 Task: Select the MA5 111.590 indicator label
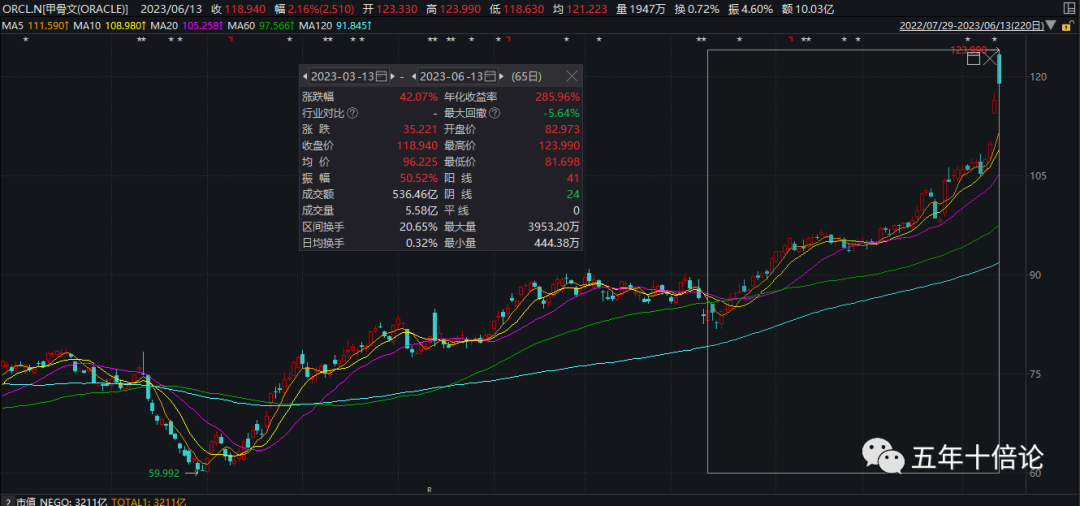[36, 26]
